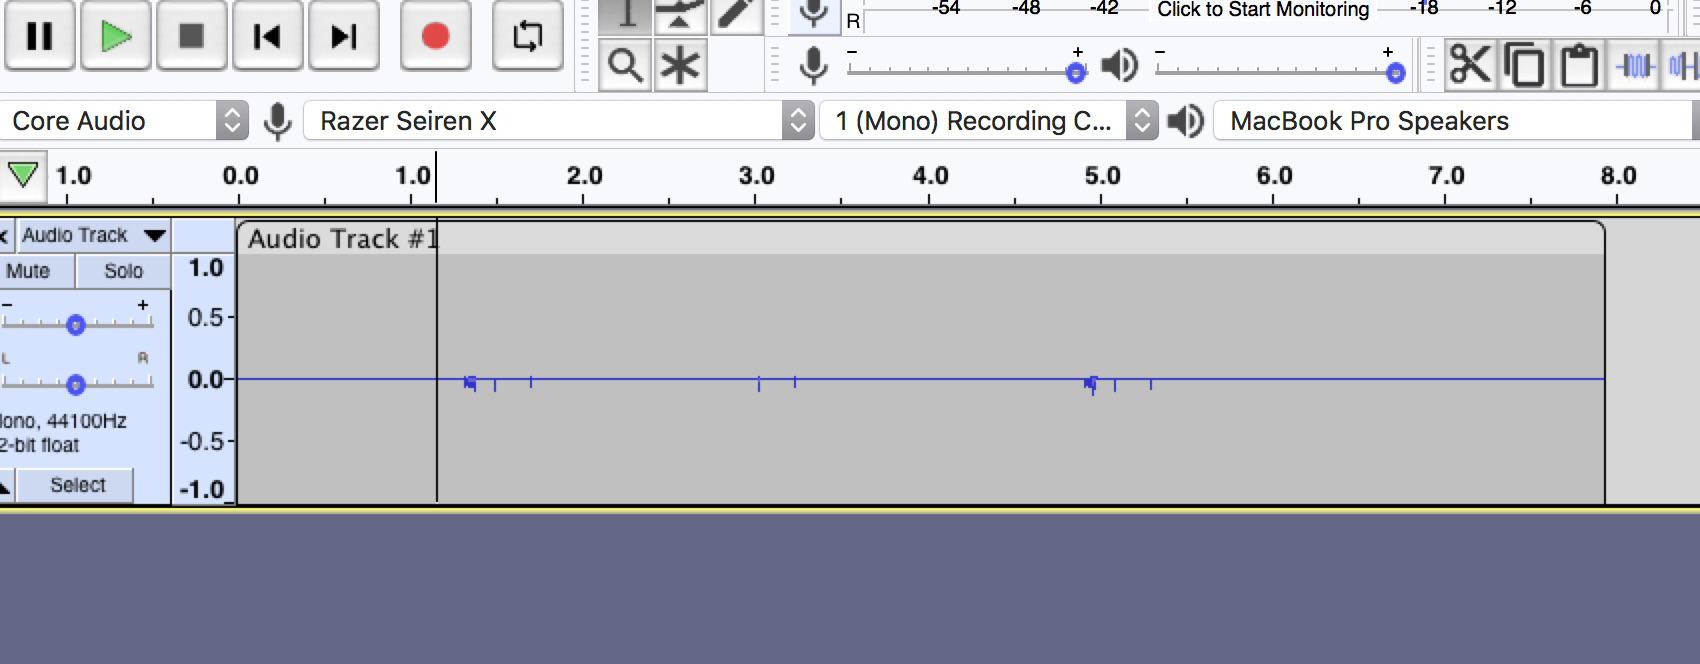1700x664 pixels.
Task: Click the timeline ruler at 7.0 seconds
Action: [1446, 176]
